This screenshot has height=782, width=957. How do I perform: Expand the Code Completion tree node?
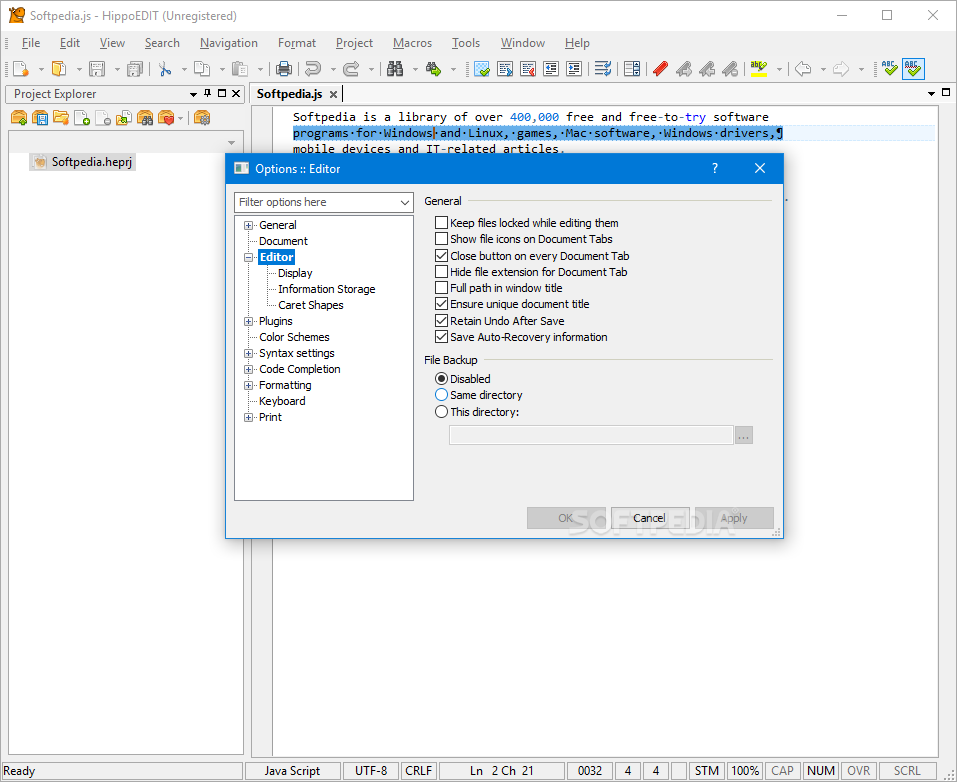pos(248,369)
